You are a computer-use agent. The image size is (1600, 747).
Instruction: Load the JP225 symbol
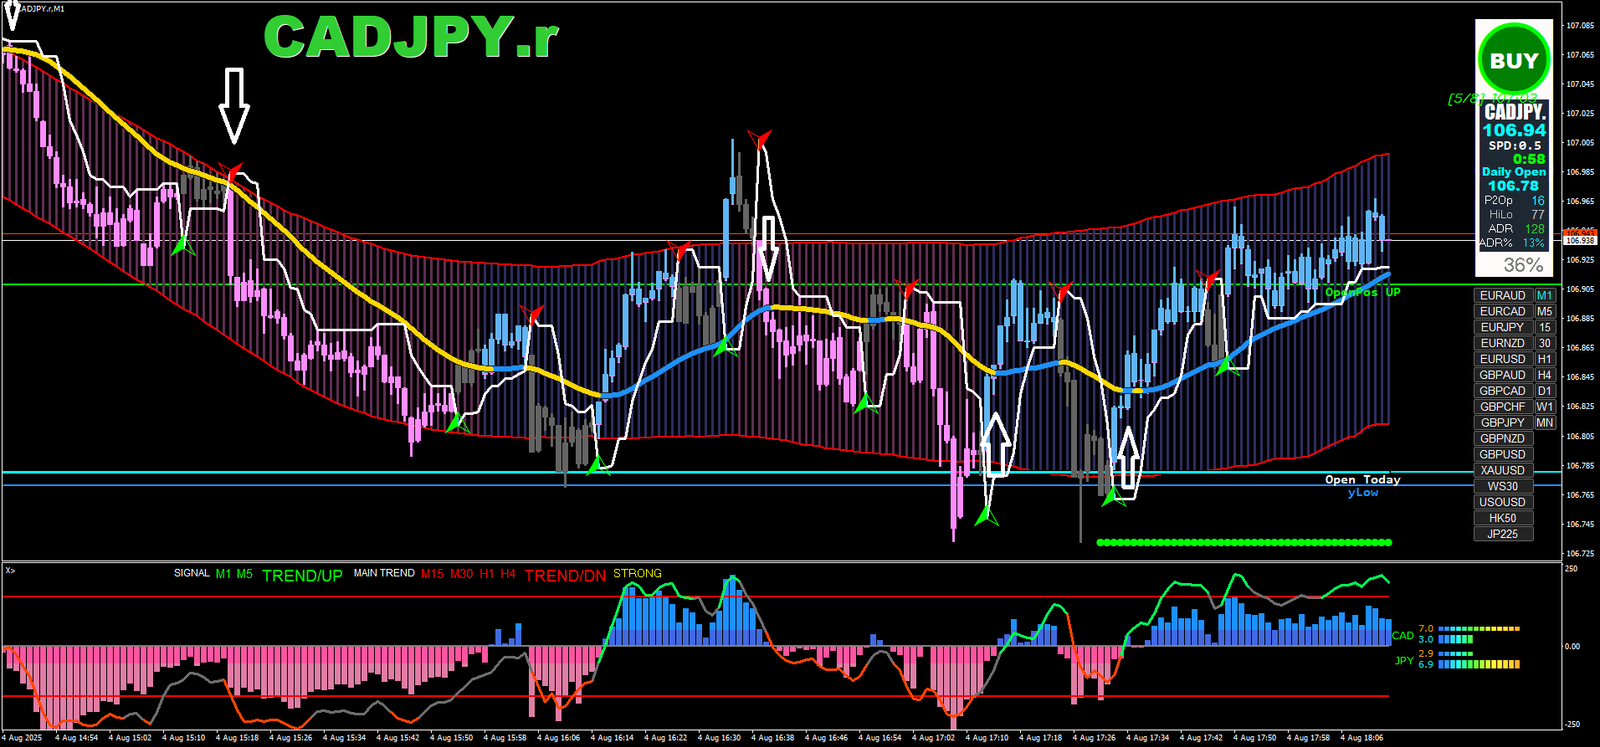[x=1502, y=534]
